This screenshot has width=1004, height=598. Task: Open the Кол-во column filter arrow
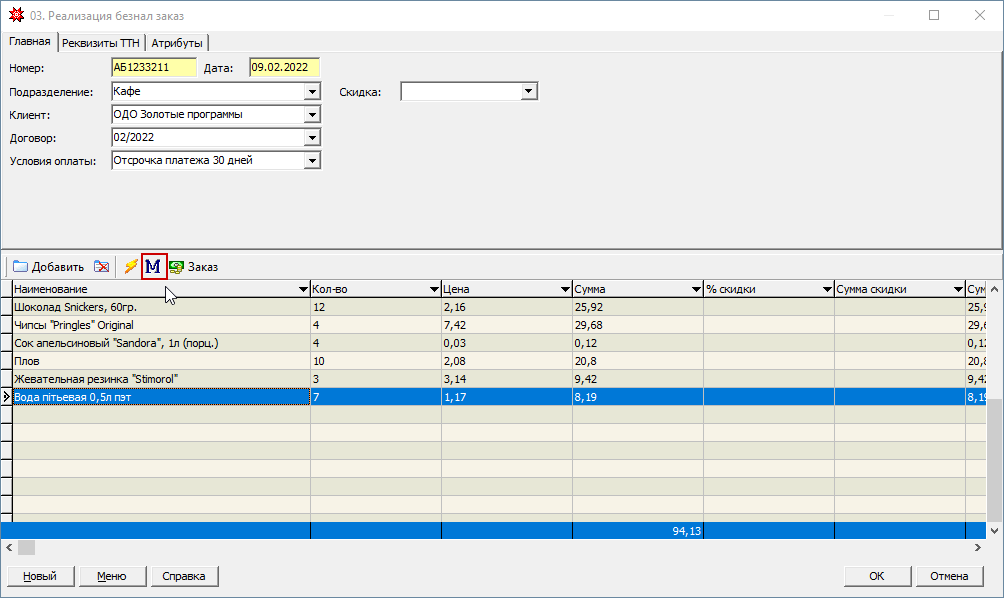[x=434, y=289]
